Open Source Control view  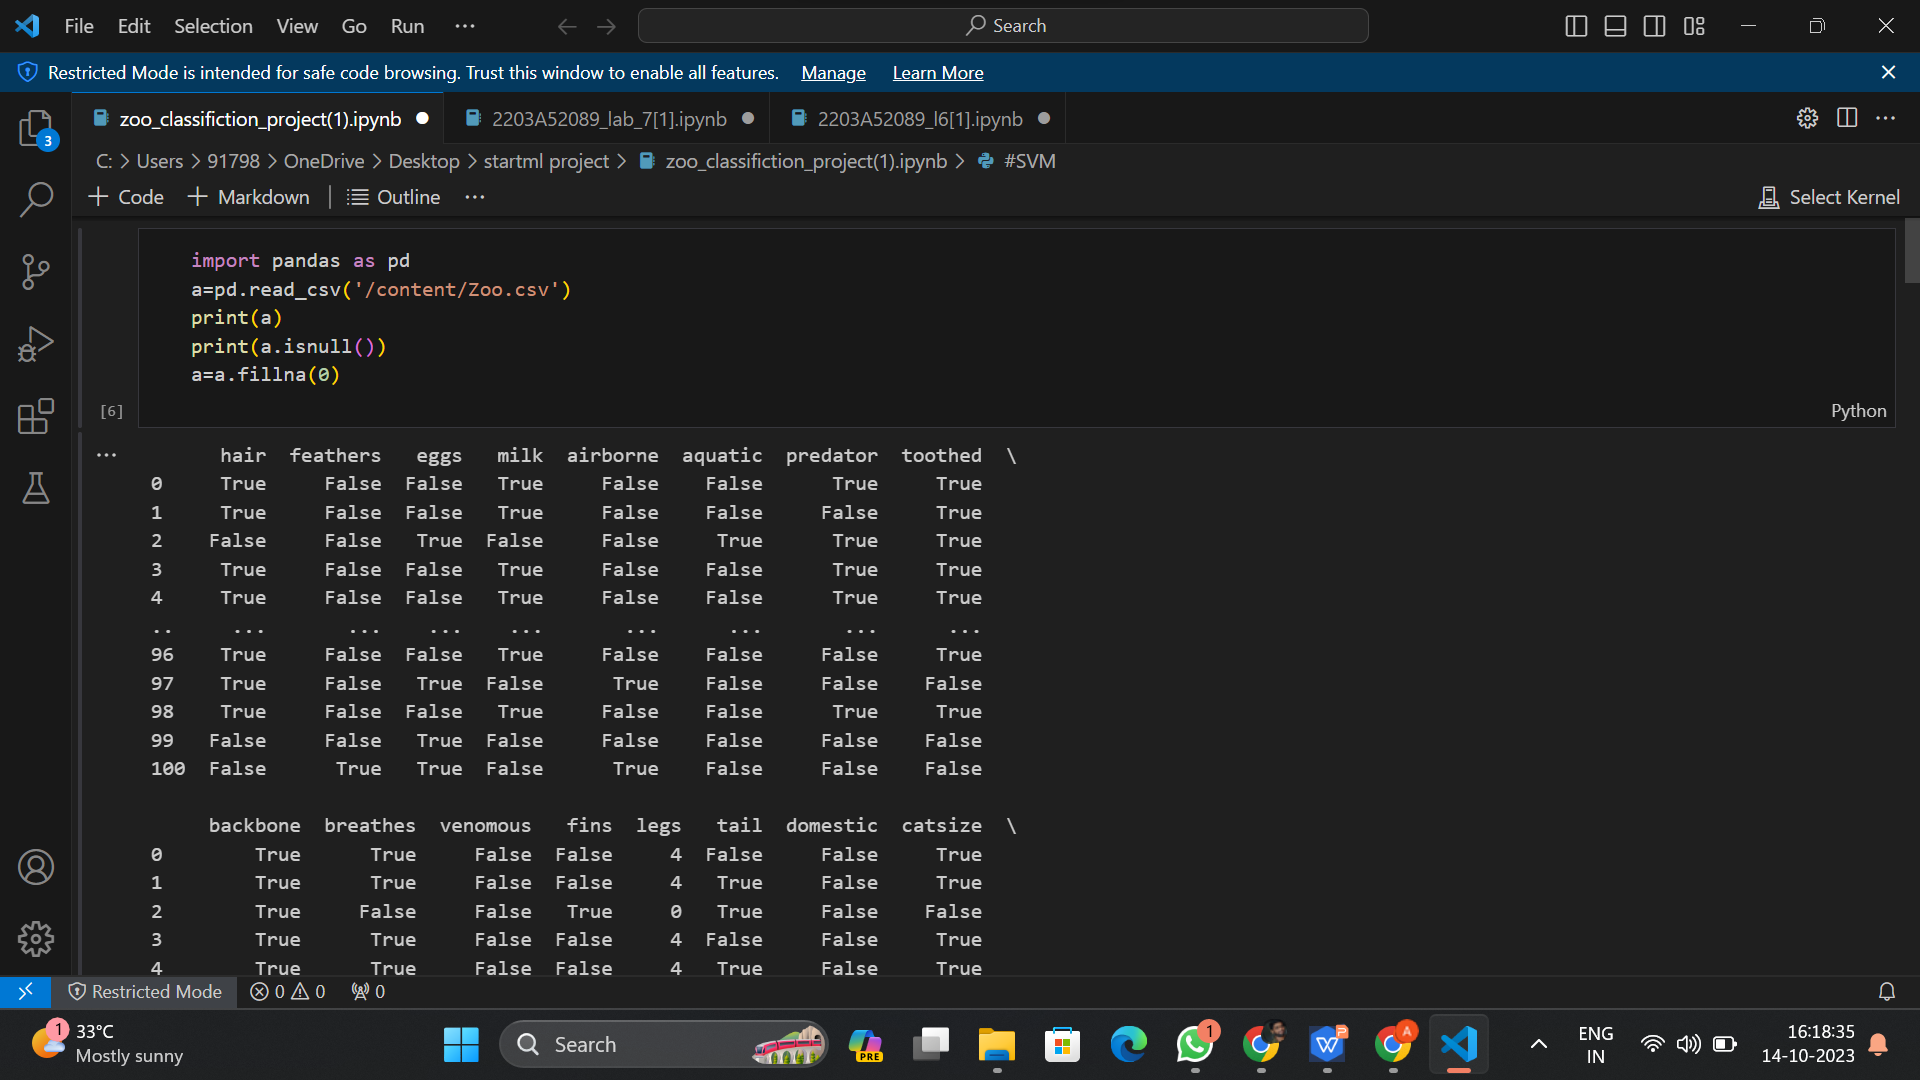coord(36,271)
